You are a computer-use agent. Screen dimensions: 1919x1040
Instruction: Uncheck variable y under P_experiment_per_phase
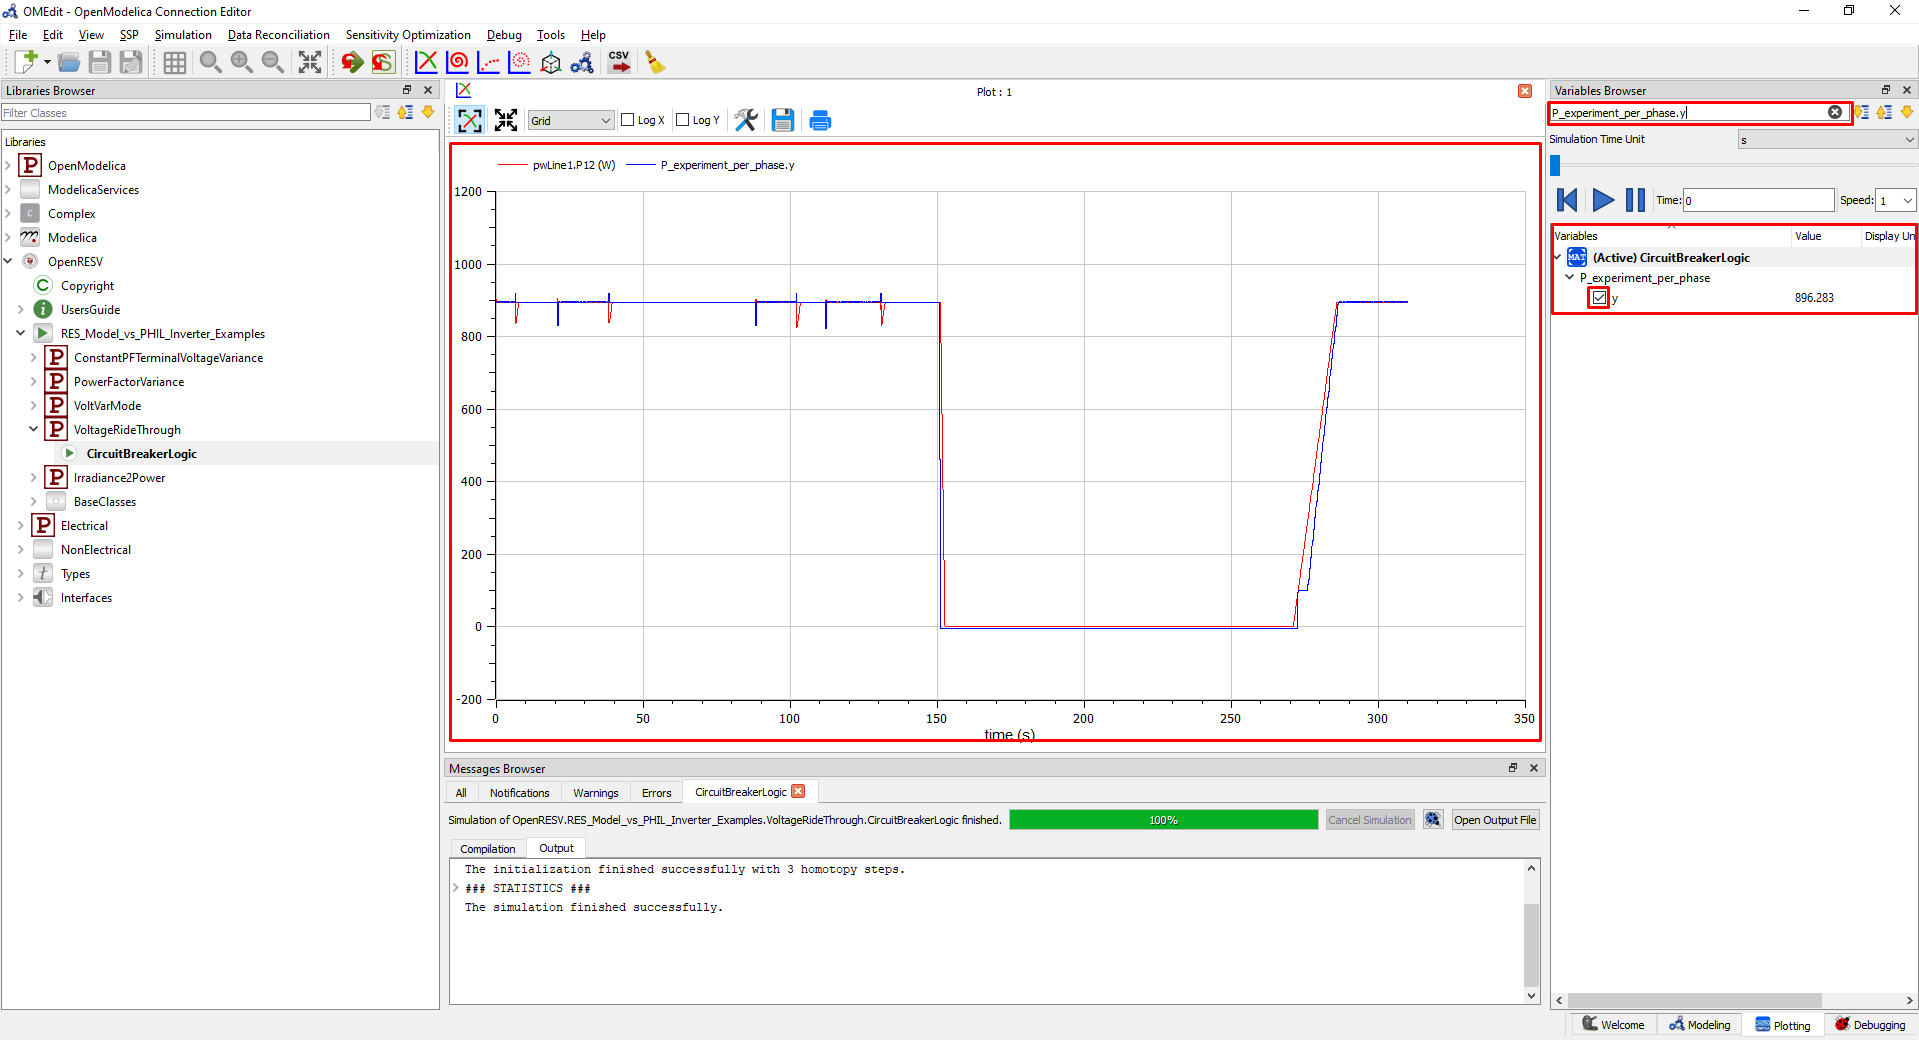point(1599,298)
